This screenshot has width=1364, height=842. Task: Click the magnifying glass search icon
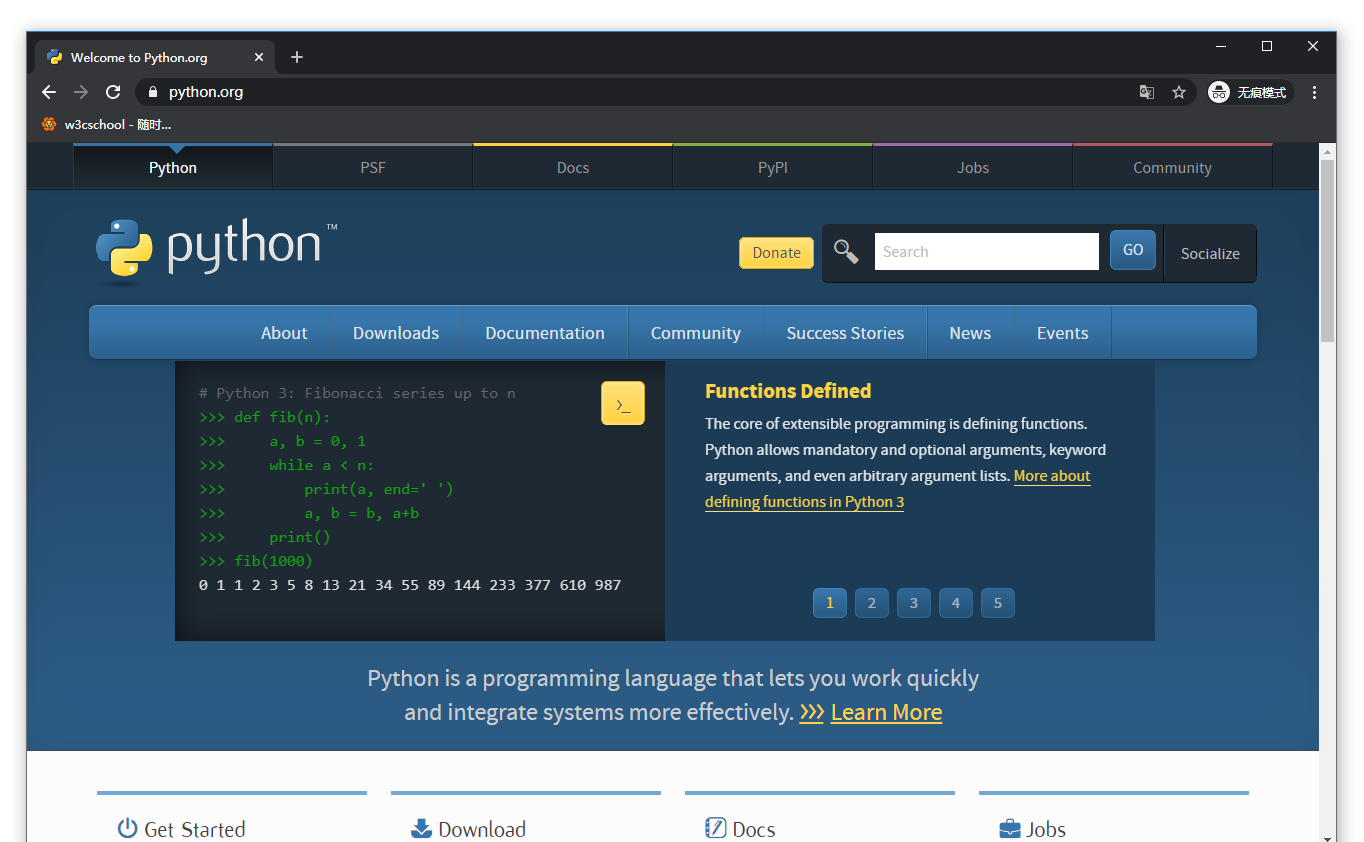pos(846,252)
